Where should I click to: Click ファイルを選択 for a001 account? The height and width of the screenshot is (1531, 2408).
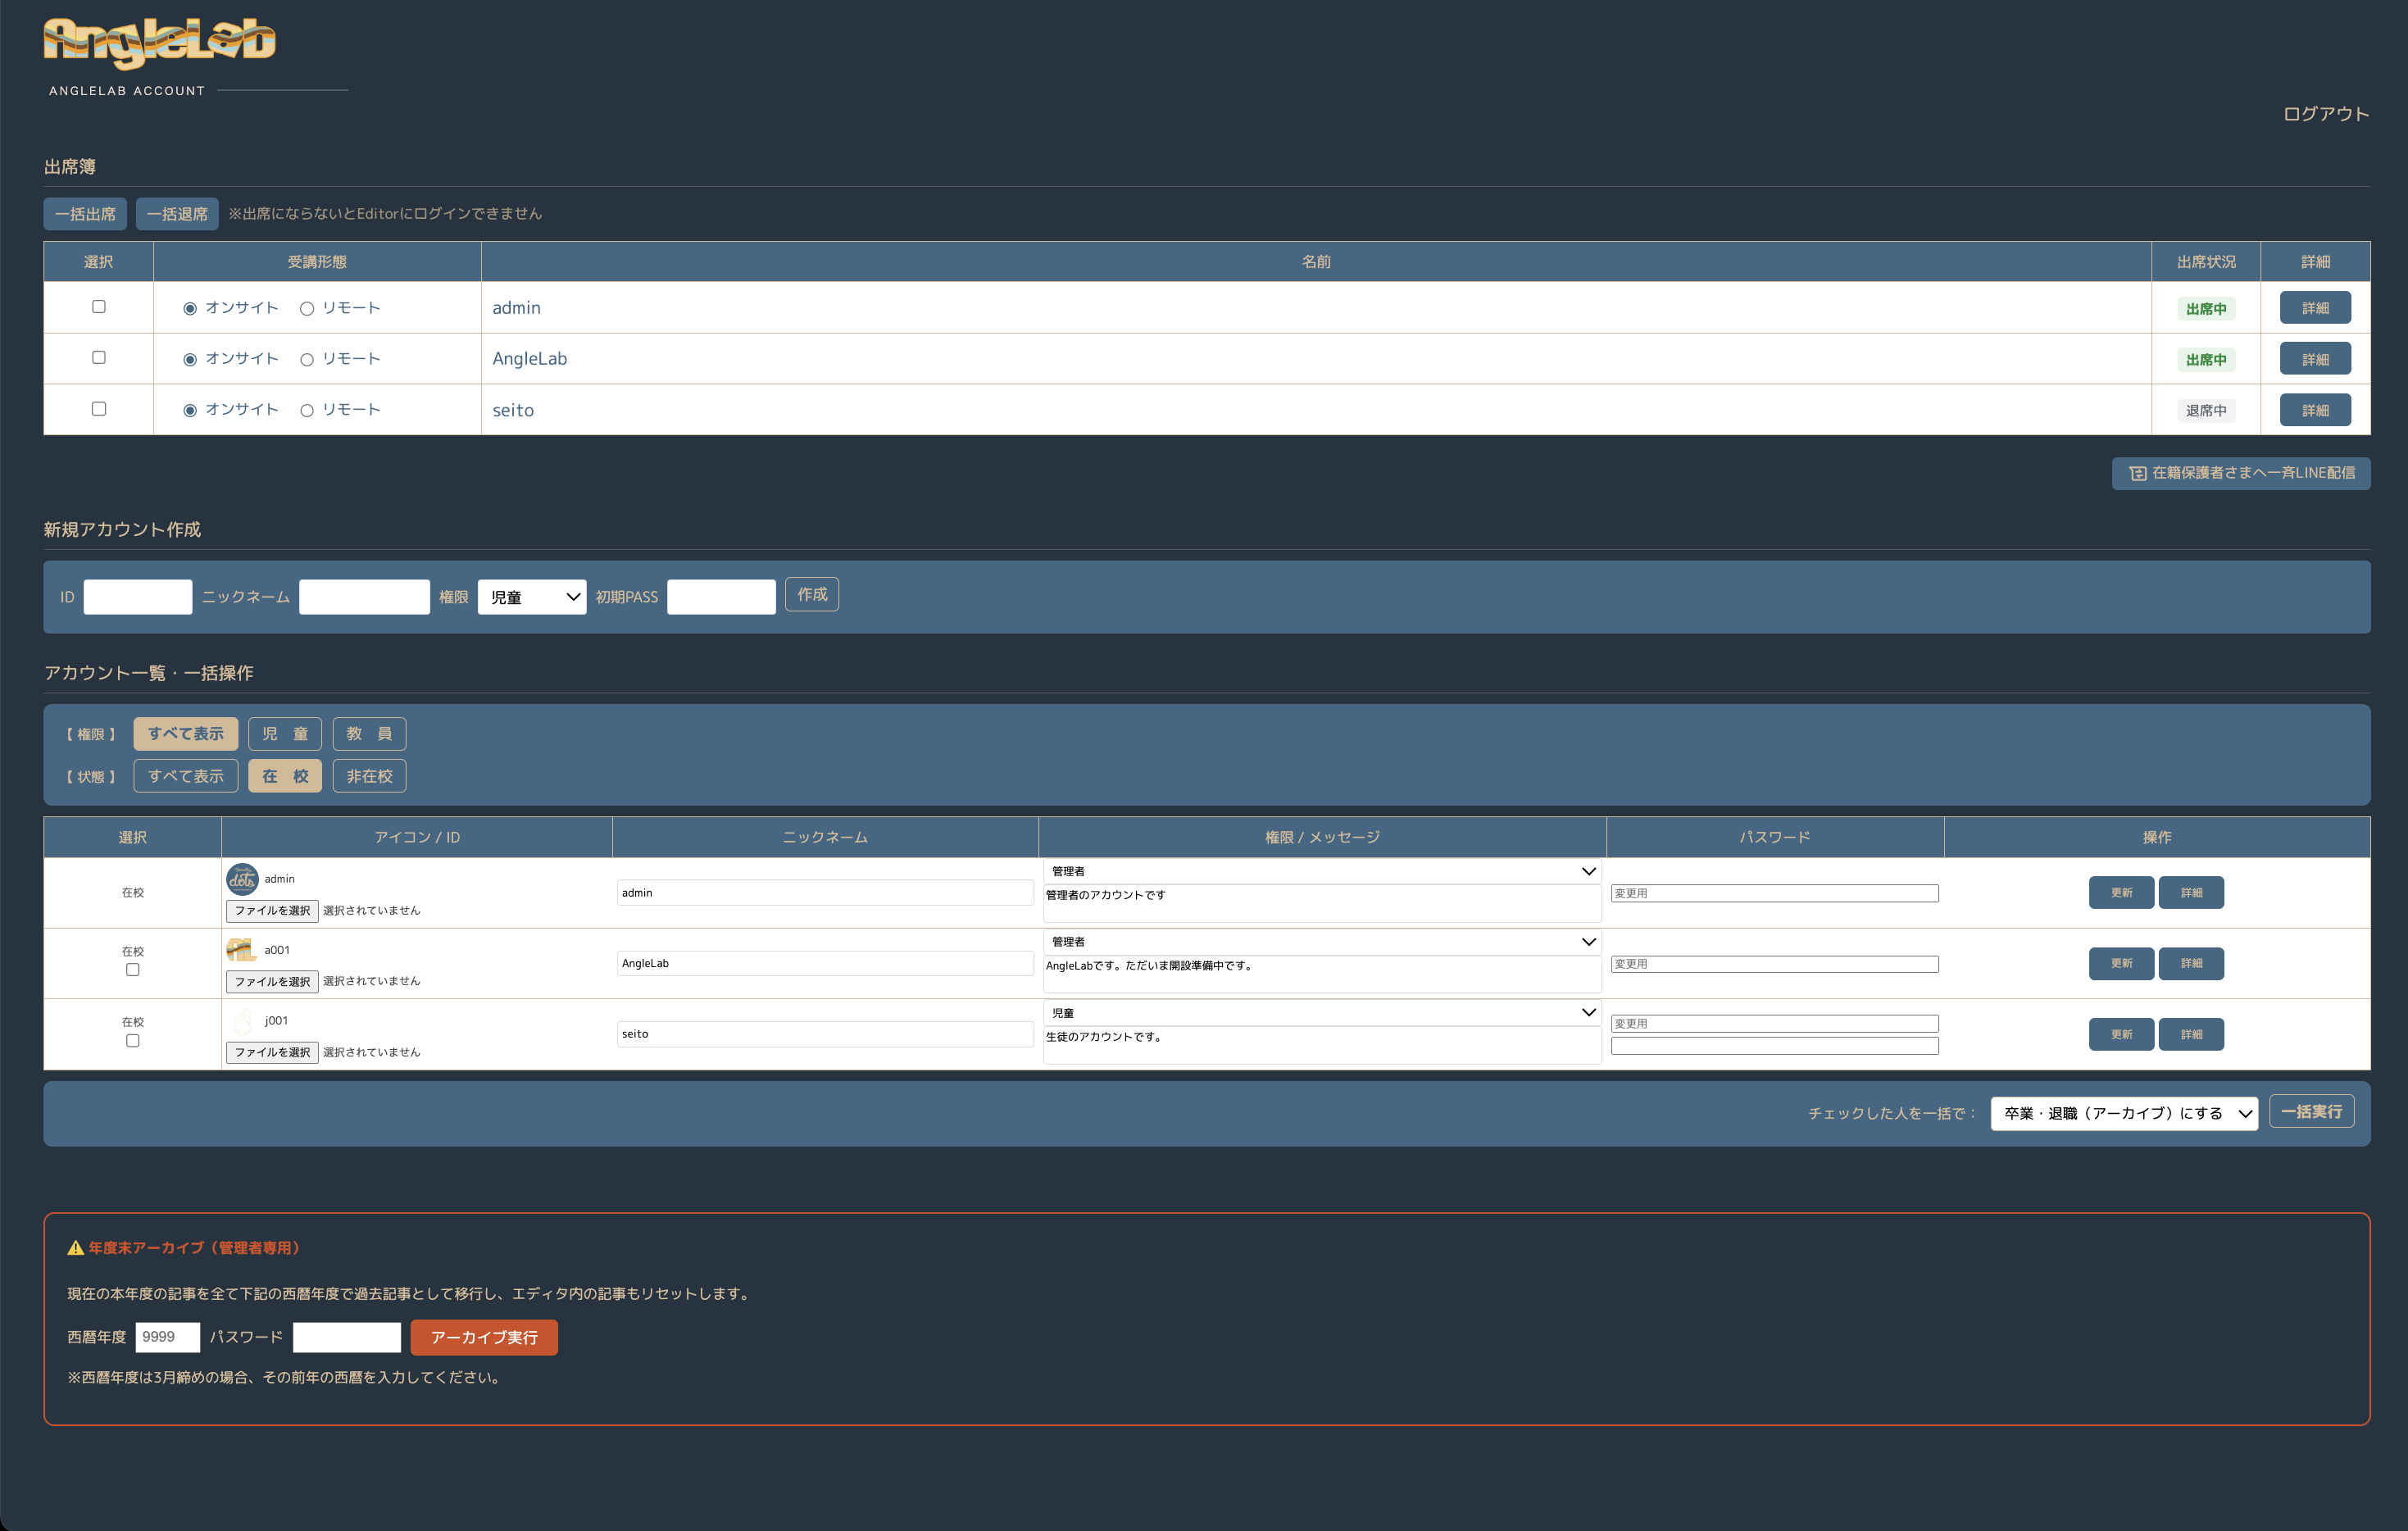[x=272, y=982]
